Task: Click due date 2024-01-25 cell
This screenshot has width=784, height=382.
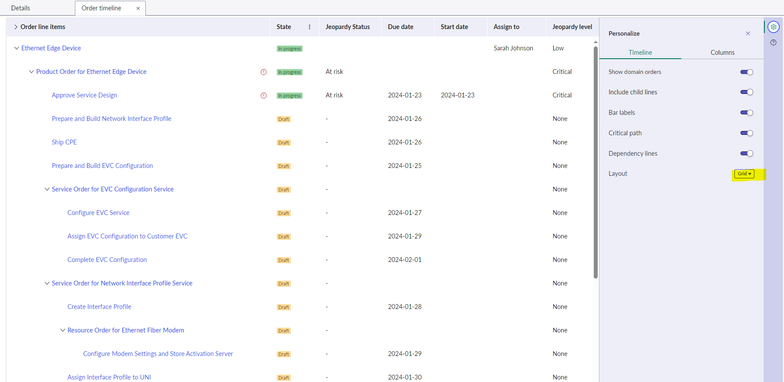Action: 404,166
